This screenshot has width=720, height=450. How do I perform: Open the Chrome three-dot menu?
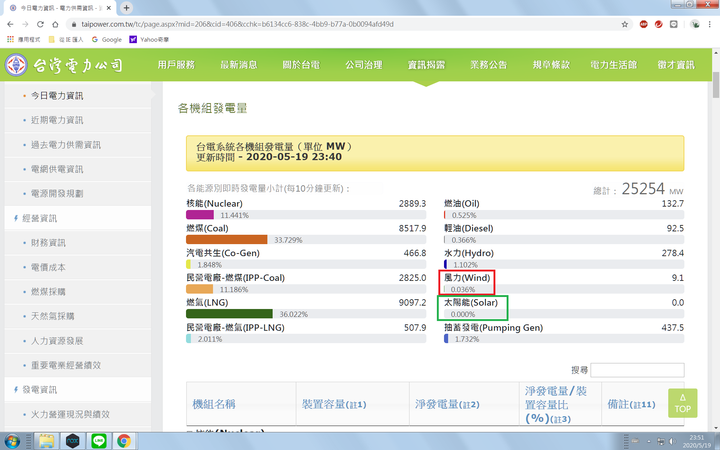[709, 24]
